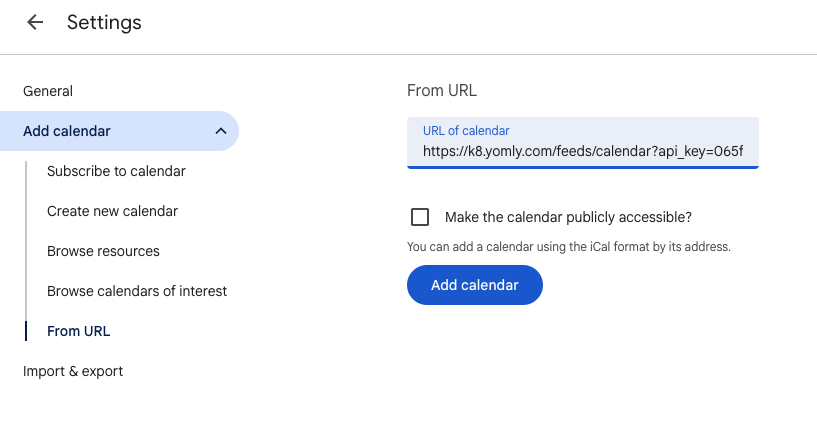Open Subscribe to calendar

click(x=116, y=171)
